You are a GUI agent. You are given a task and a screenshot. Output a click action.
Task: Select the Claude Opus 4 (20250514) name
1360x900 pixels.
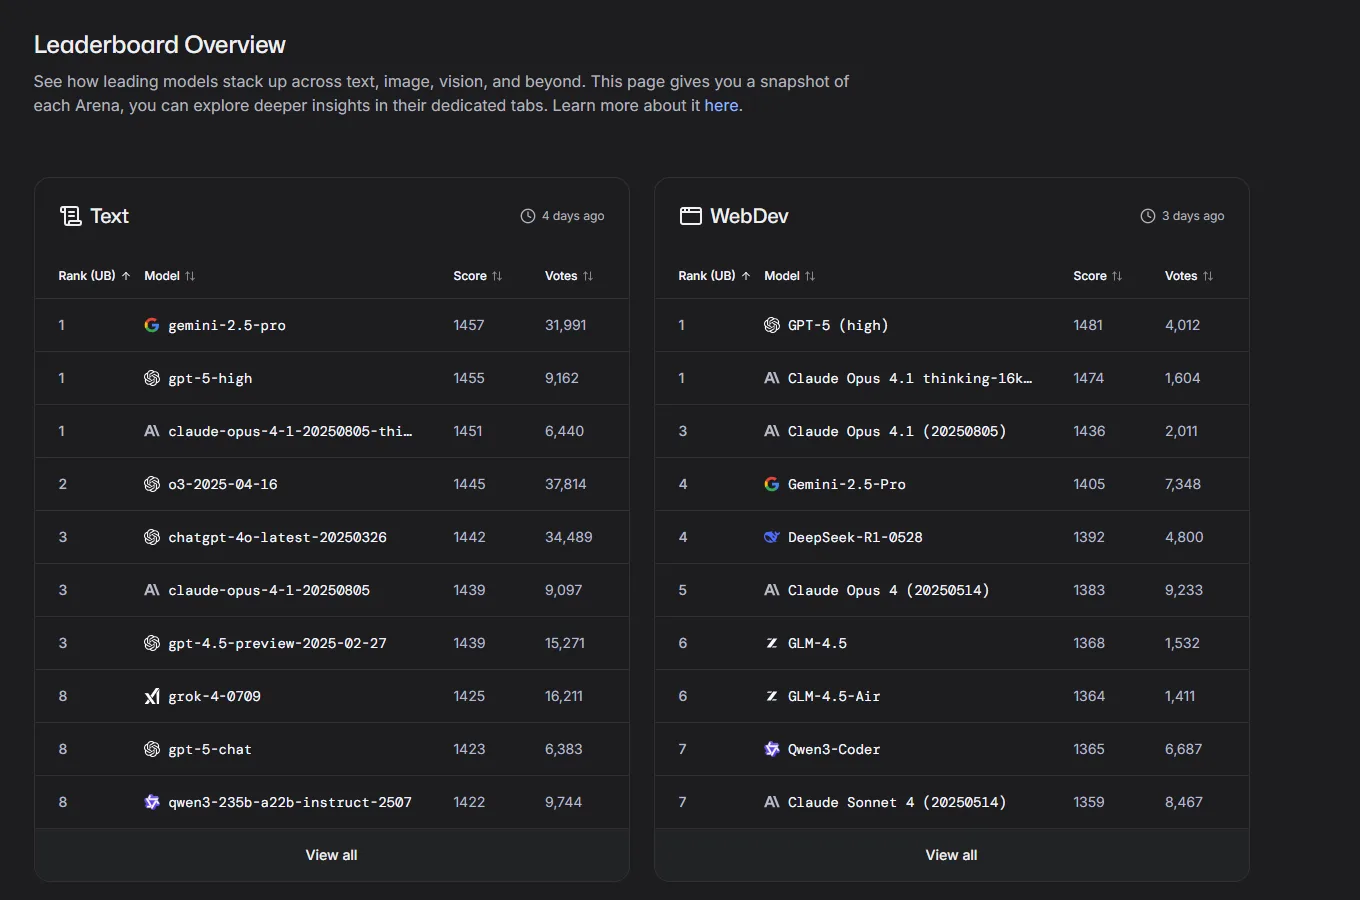pyautogui.click(x=888, y=590)
